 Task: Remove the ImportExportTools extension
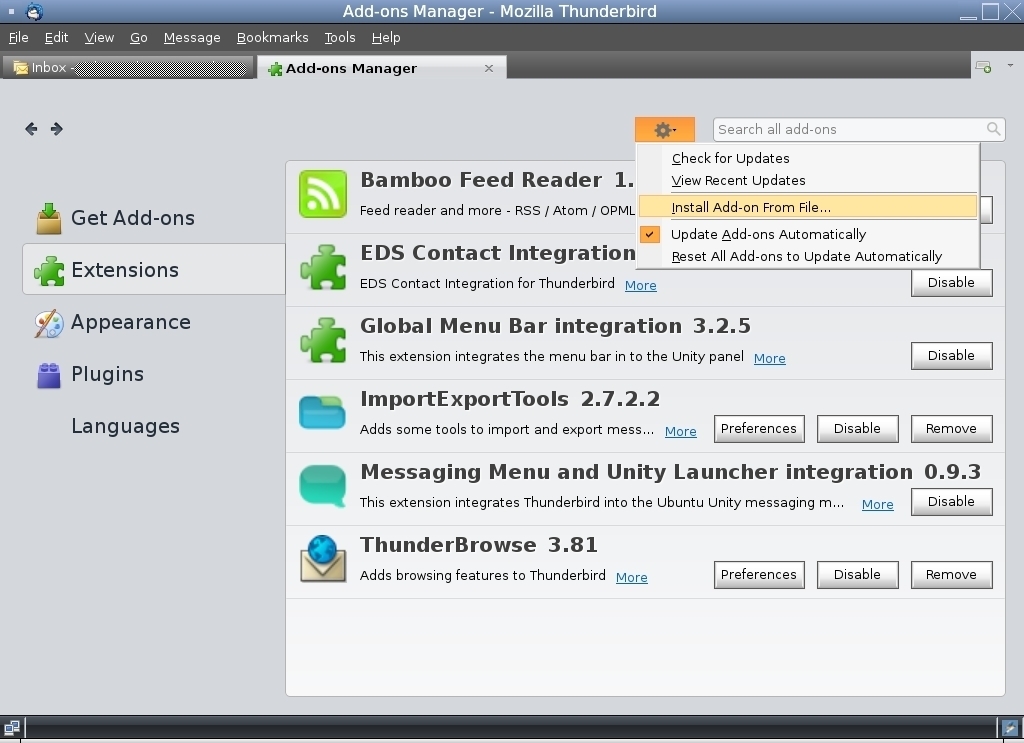click(x=951, y=428)
